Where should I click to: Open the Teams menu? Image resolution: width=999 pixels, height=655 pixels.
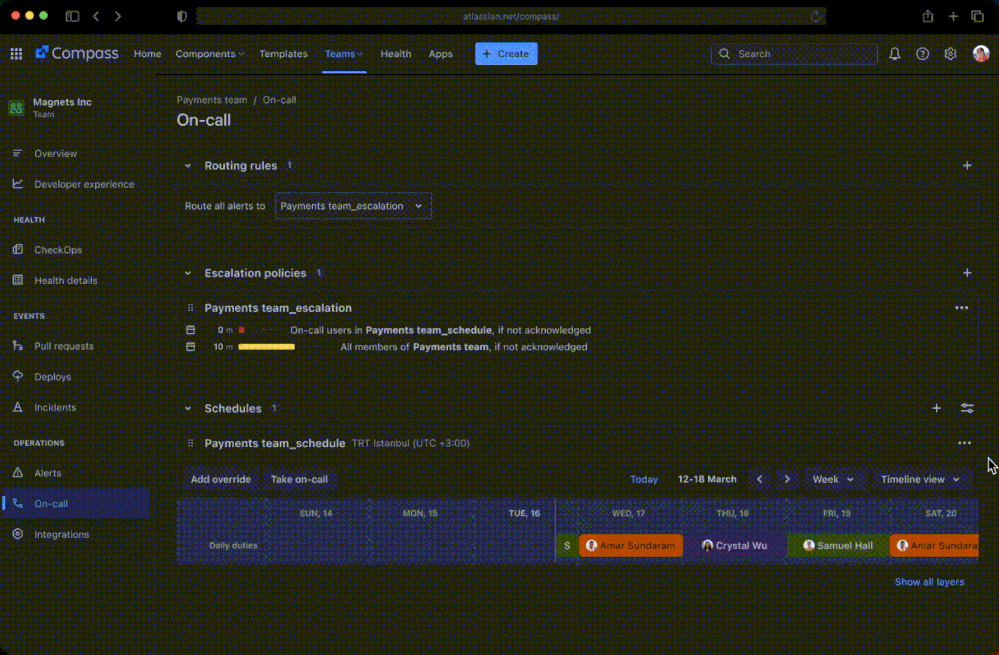tap(343, 54)
